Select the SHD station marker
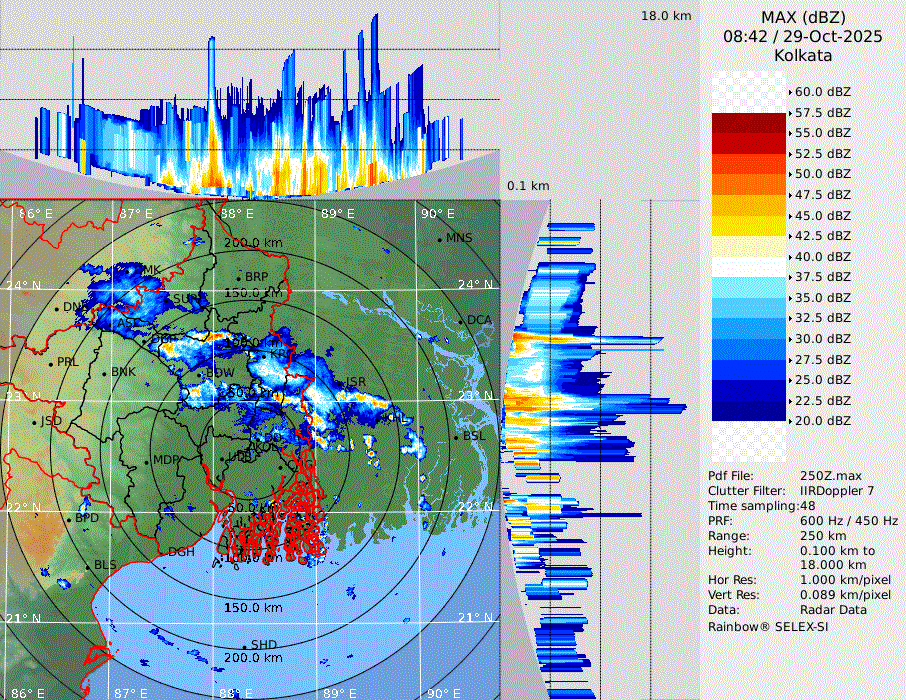 click(x=245, y=646)
